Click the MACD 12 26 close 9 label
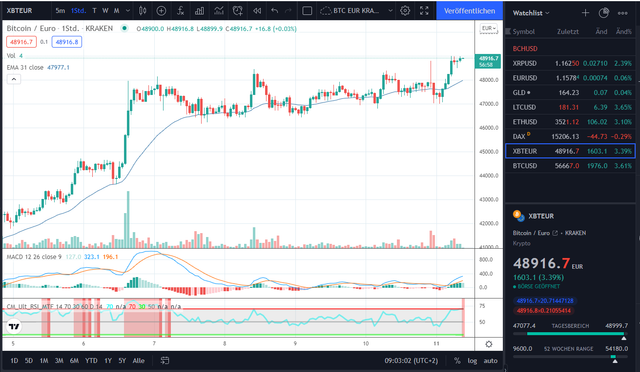 click(34, 257)
